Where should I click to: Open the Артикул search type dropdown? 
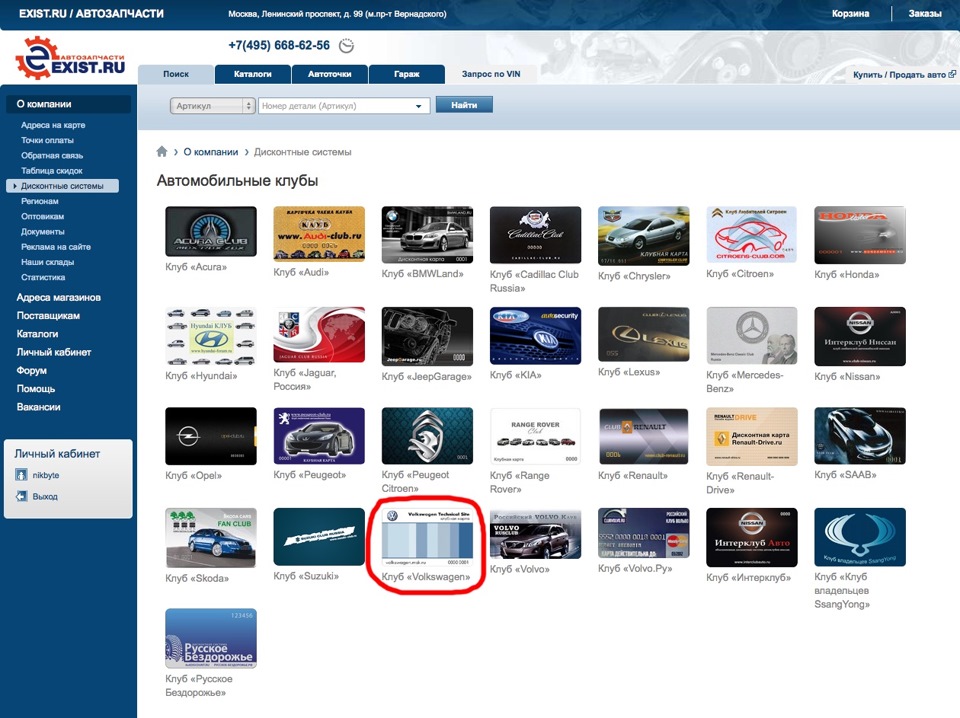coord(212,106)
